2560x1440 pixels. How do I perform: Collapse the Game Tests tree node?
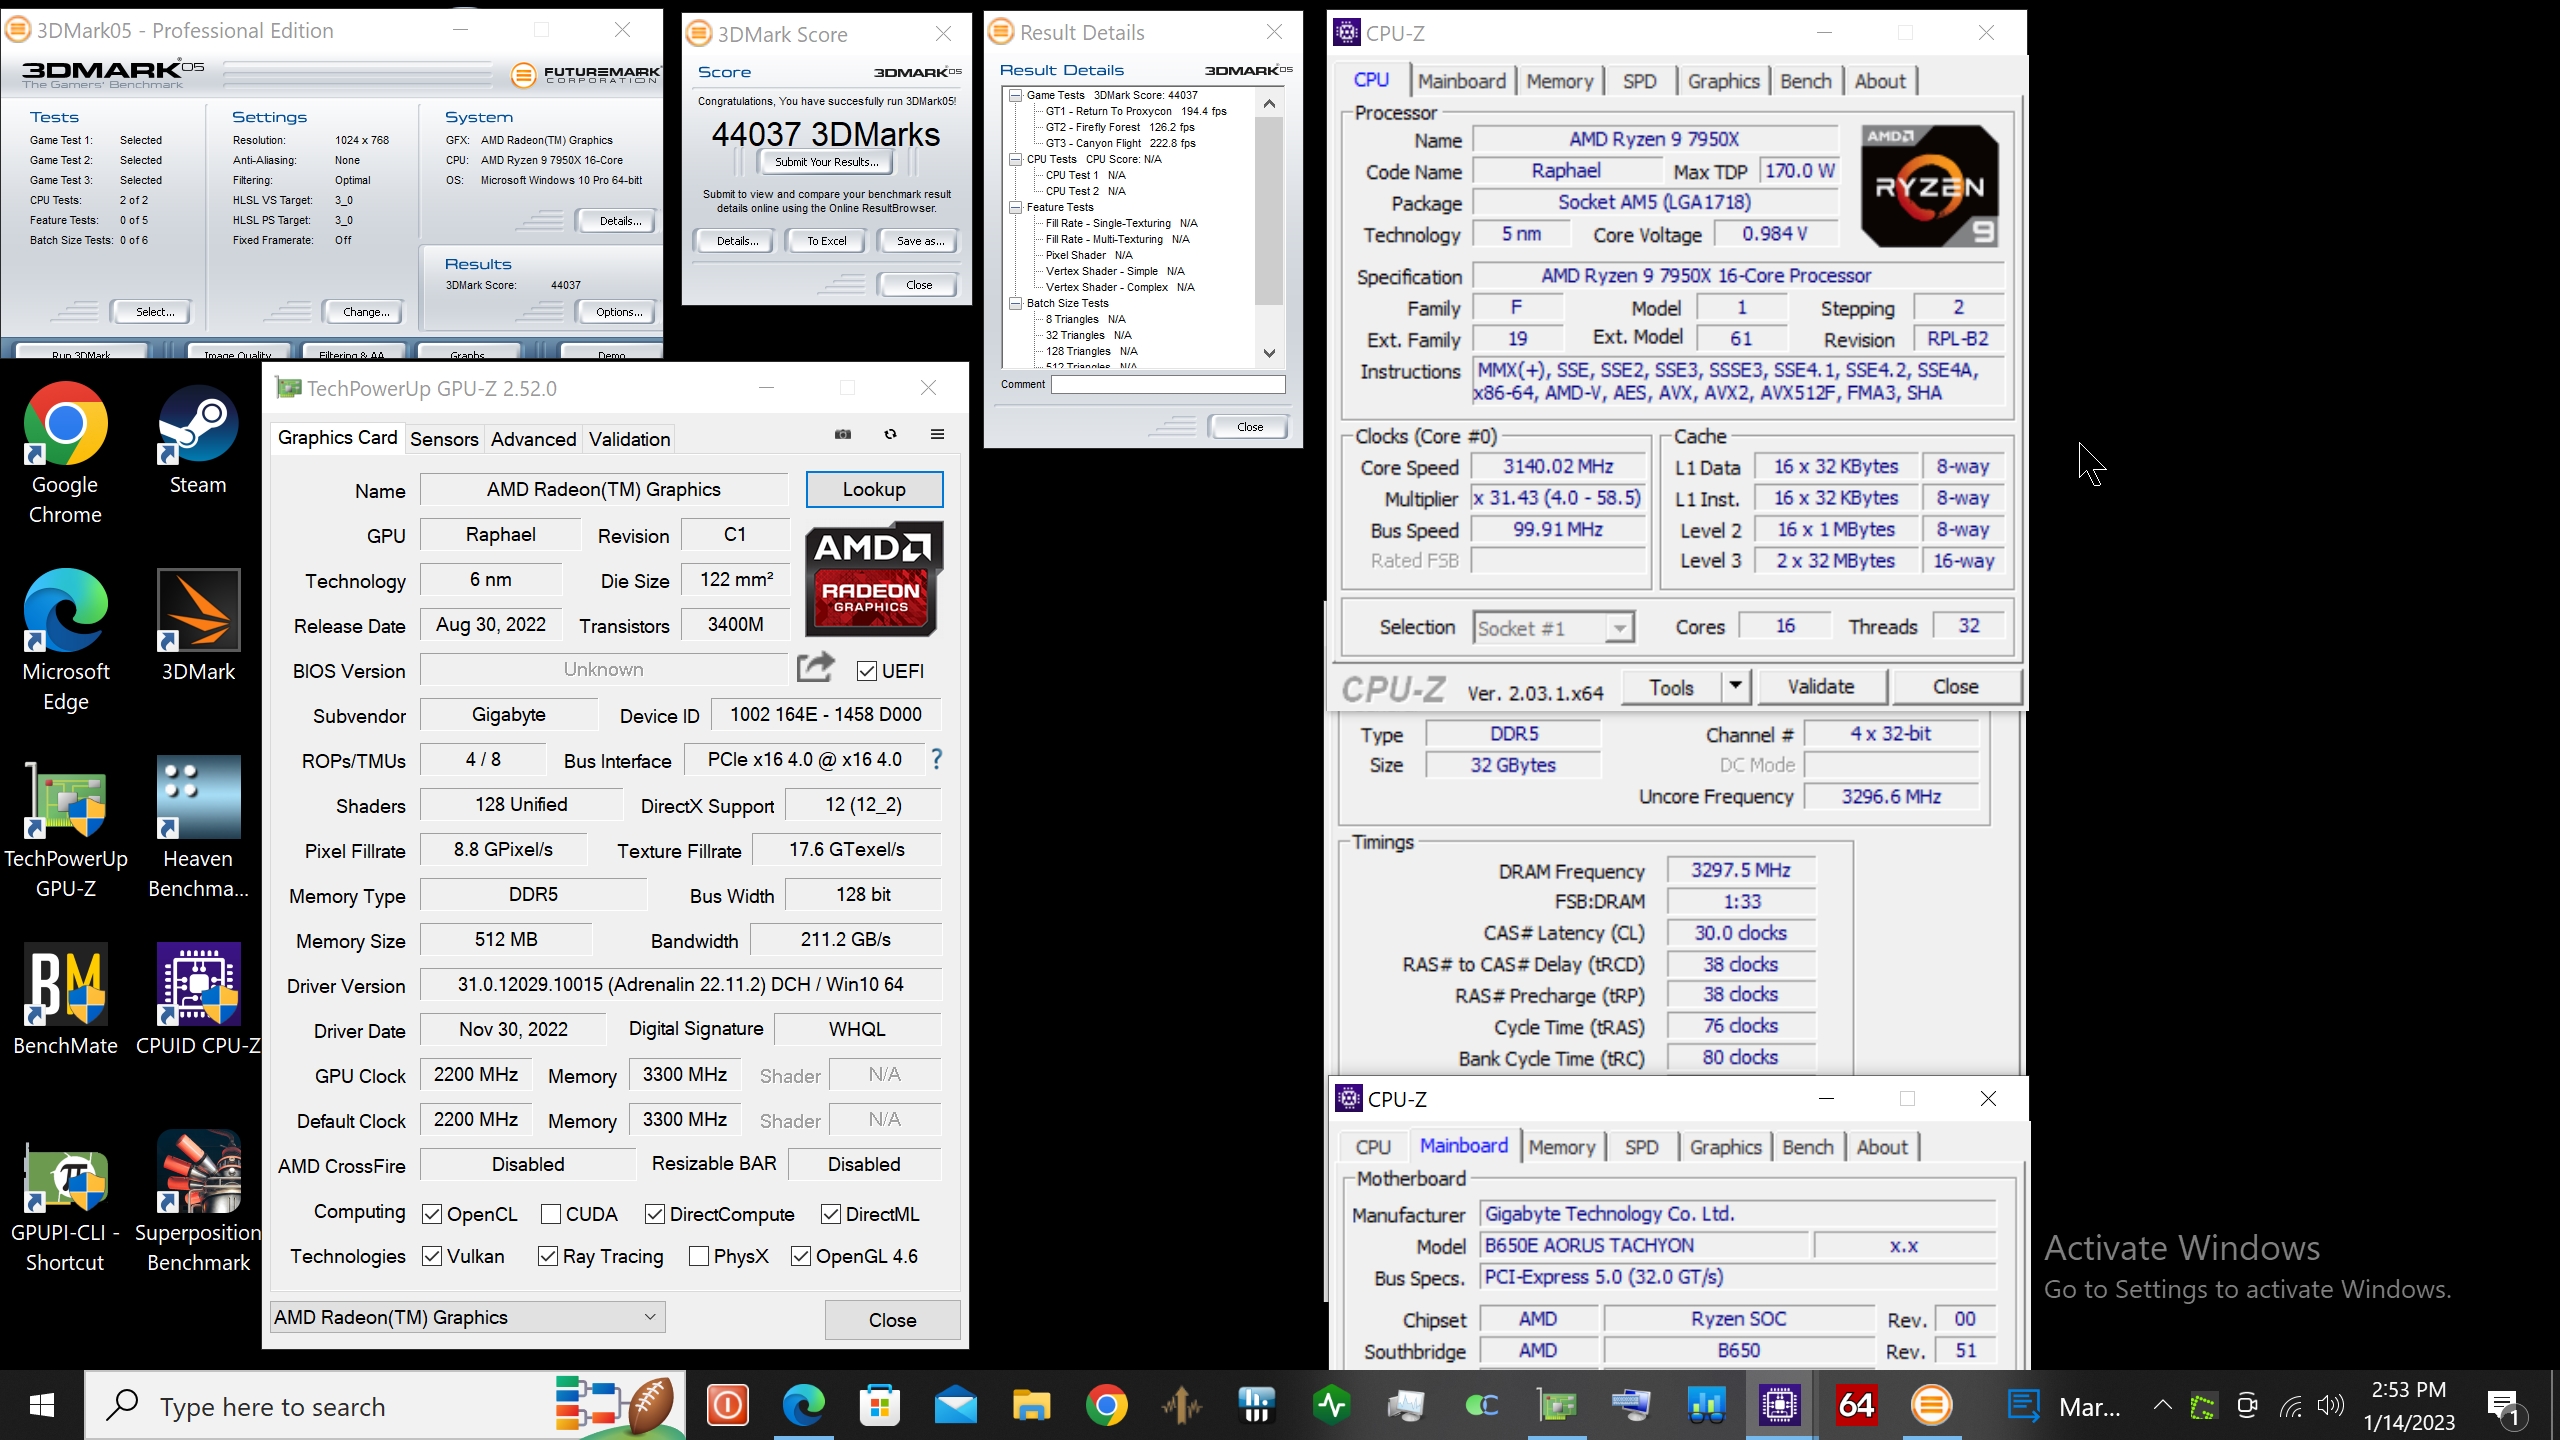click(1016, 95)
